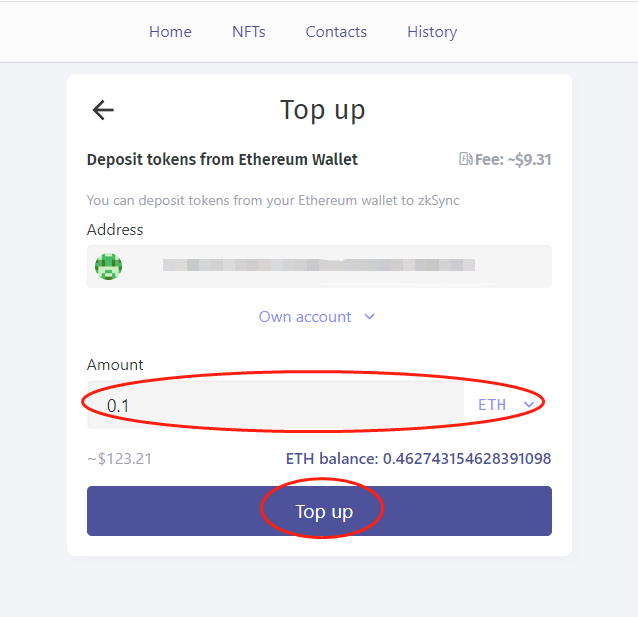Click the ~$123.21 USD estimate
The width and height of the screenshot is (638, 617).
(119, 459)
